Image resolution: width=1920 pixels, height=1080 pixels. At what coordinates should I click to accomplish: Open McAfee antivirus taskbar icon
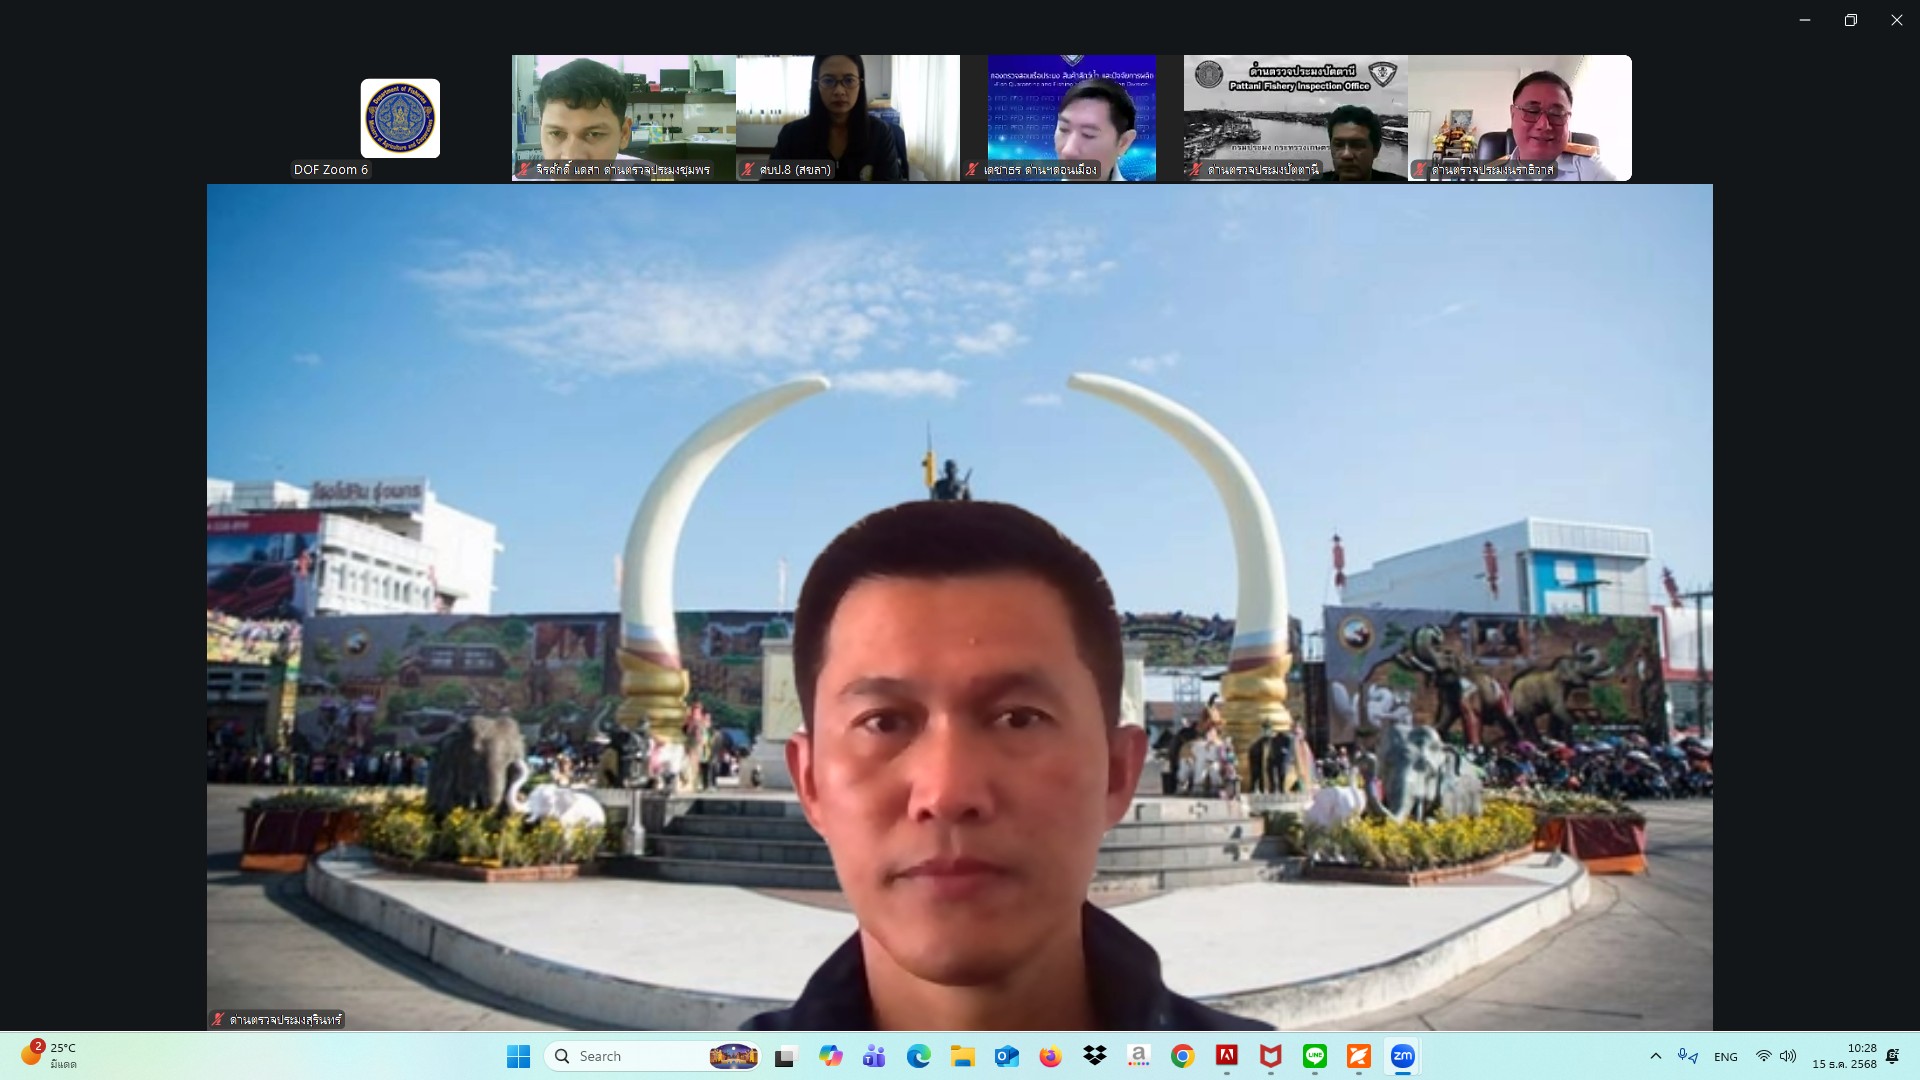[1270, 1056]
